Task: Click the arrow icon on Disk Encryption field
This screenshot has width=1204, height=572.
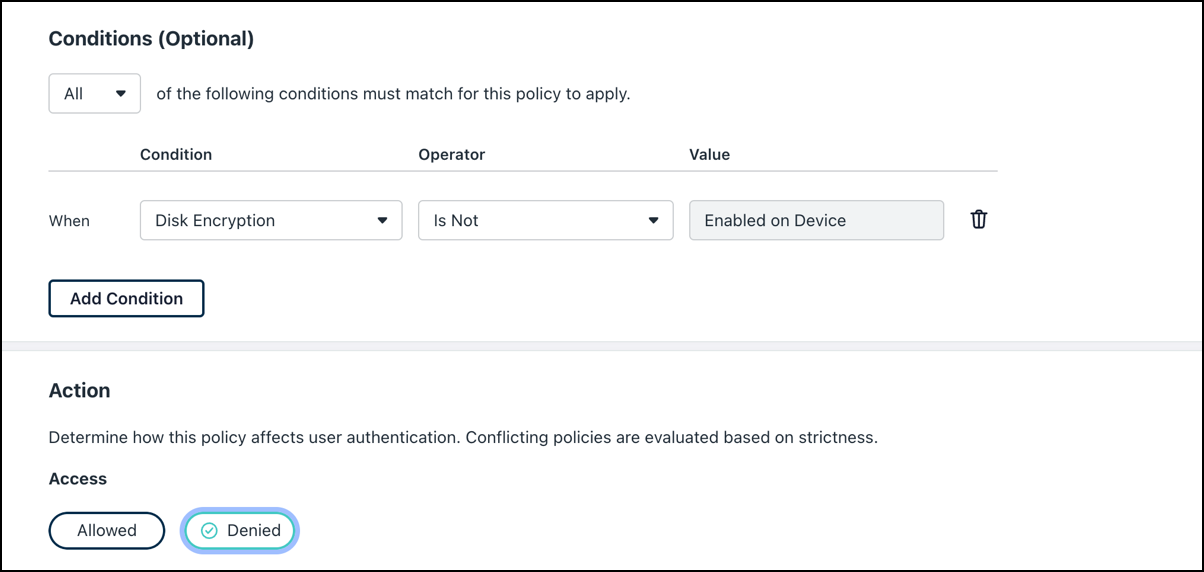Action: (x=382, y=221)
